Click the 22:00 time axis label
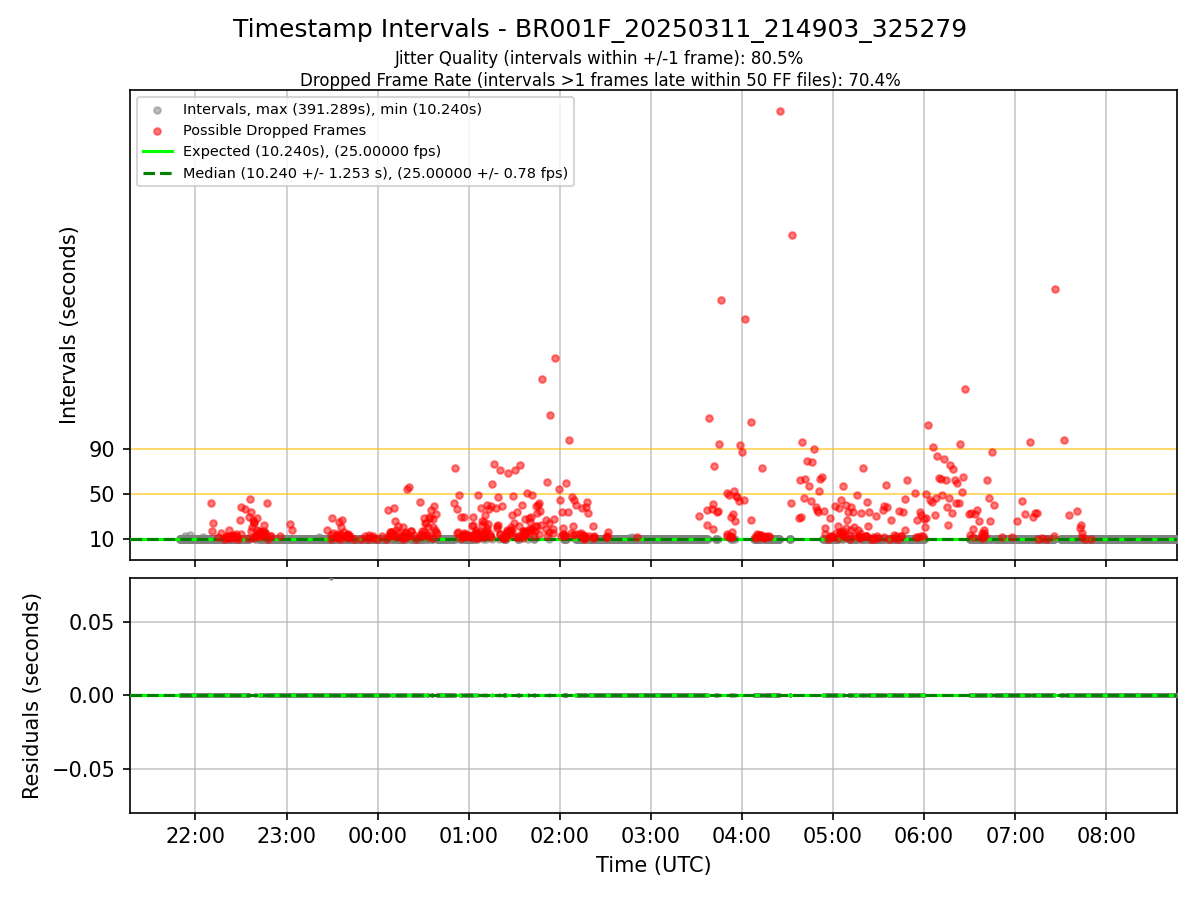Image resolution: width=1200 pixels, height=900 pixels. pyautogui.click(x=195, y=836)
